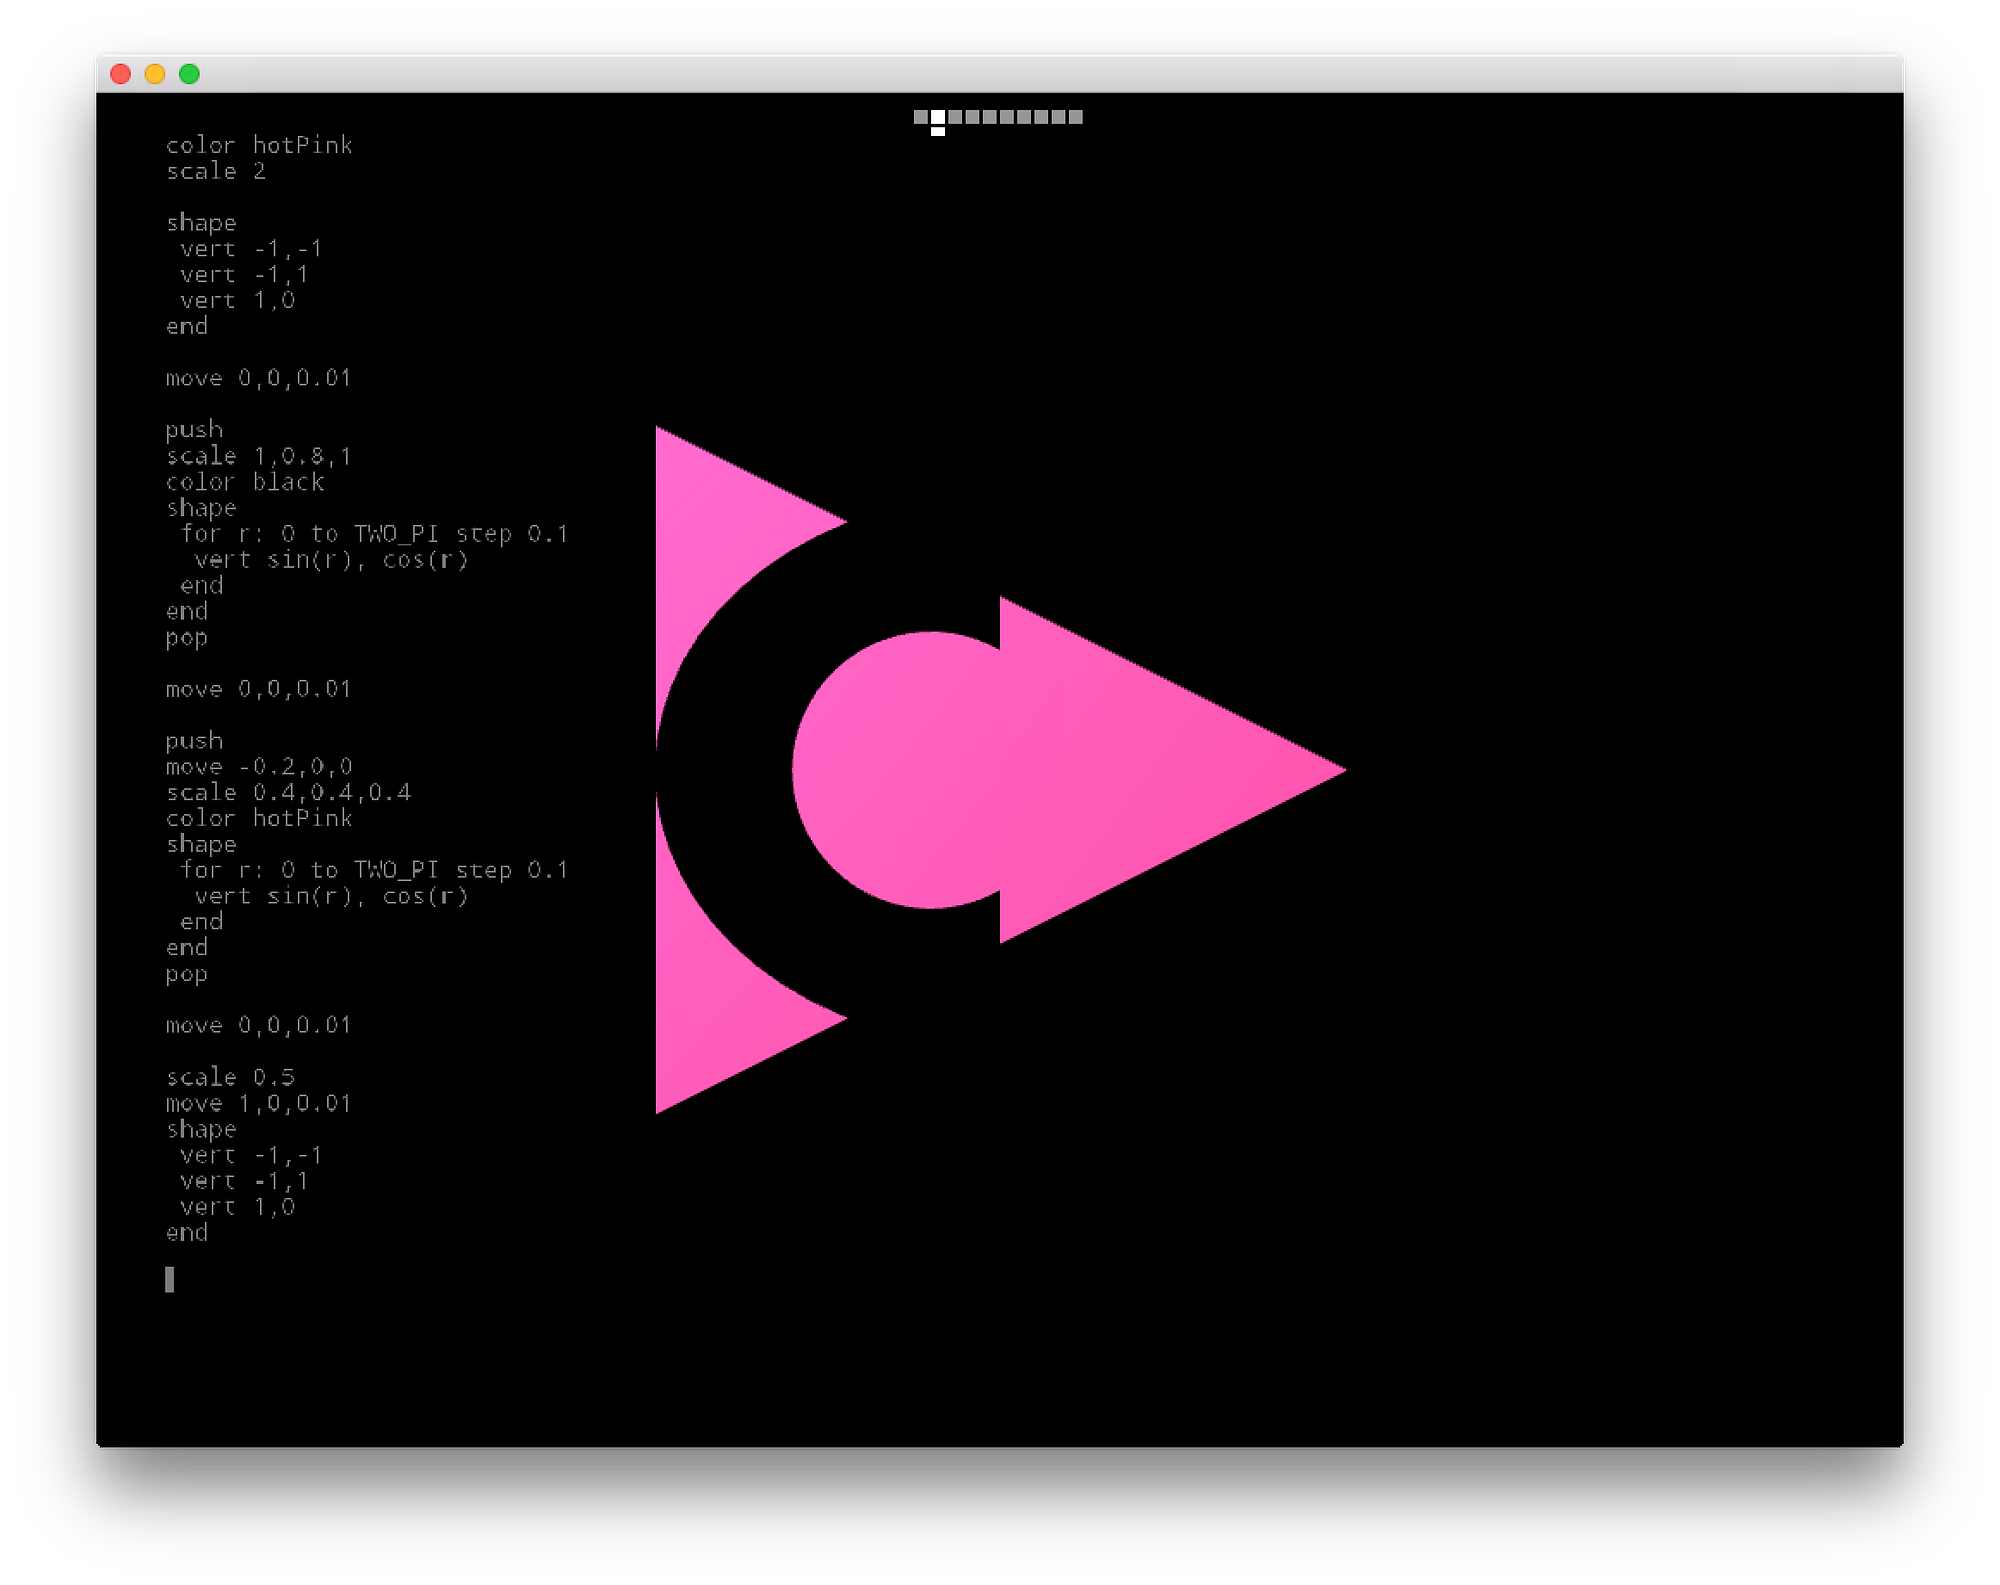Click the green fullscreen window button

click(189, 74)
